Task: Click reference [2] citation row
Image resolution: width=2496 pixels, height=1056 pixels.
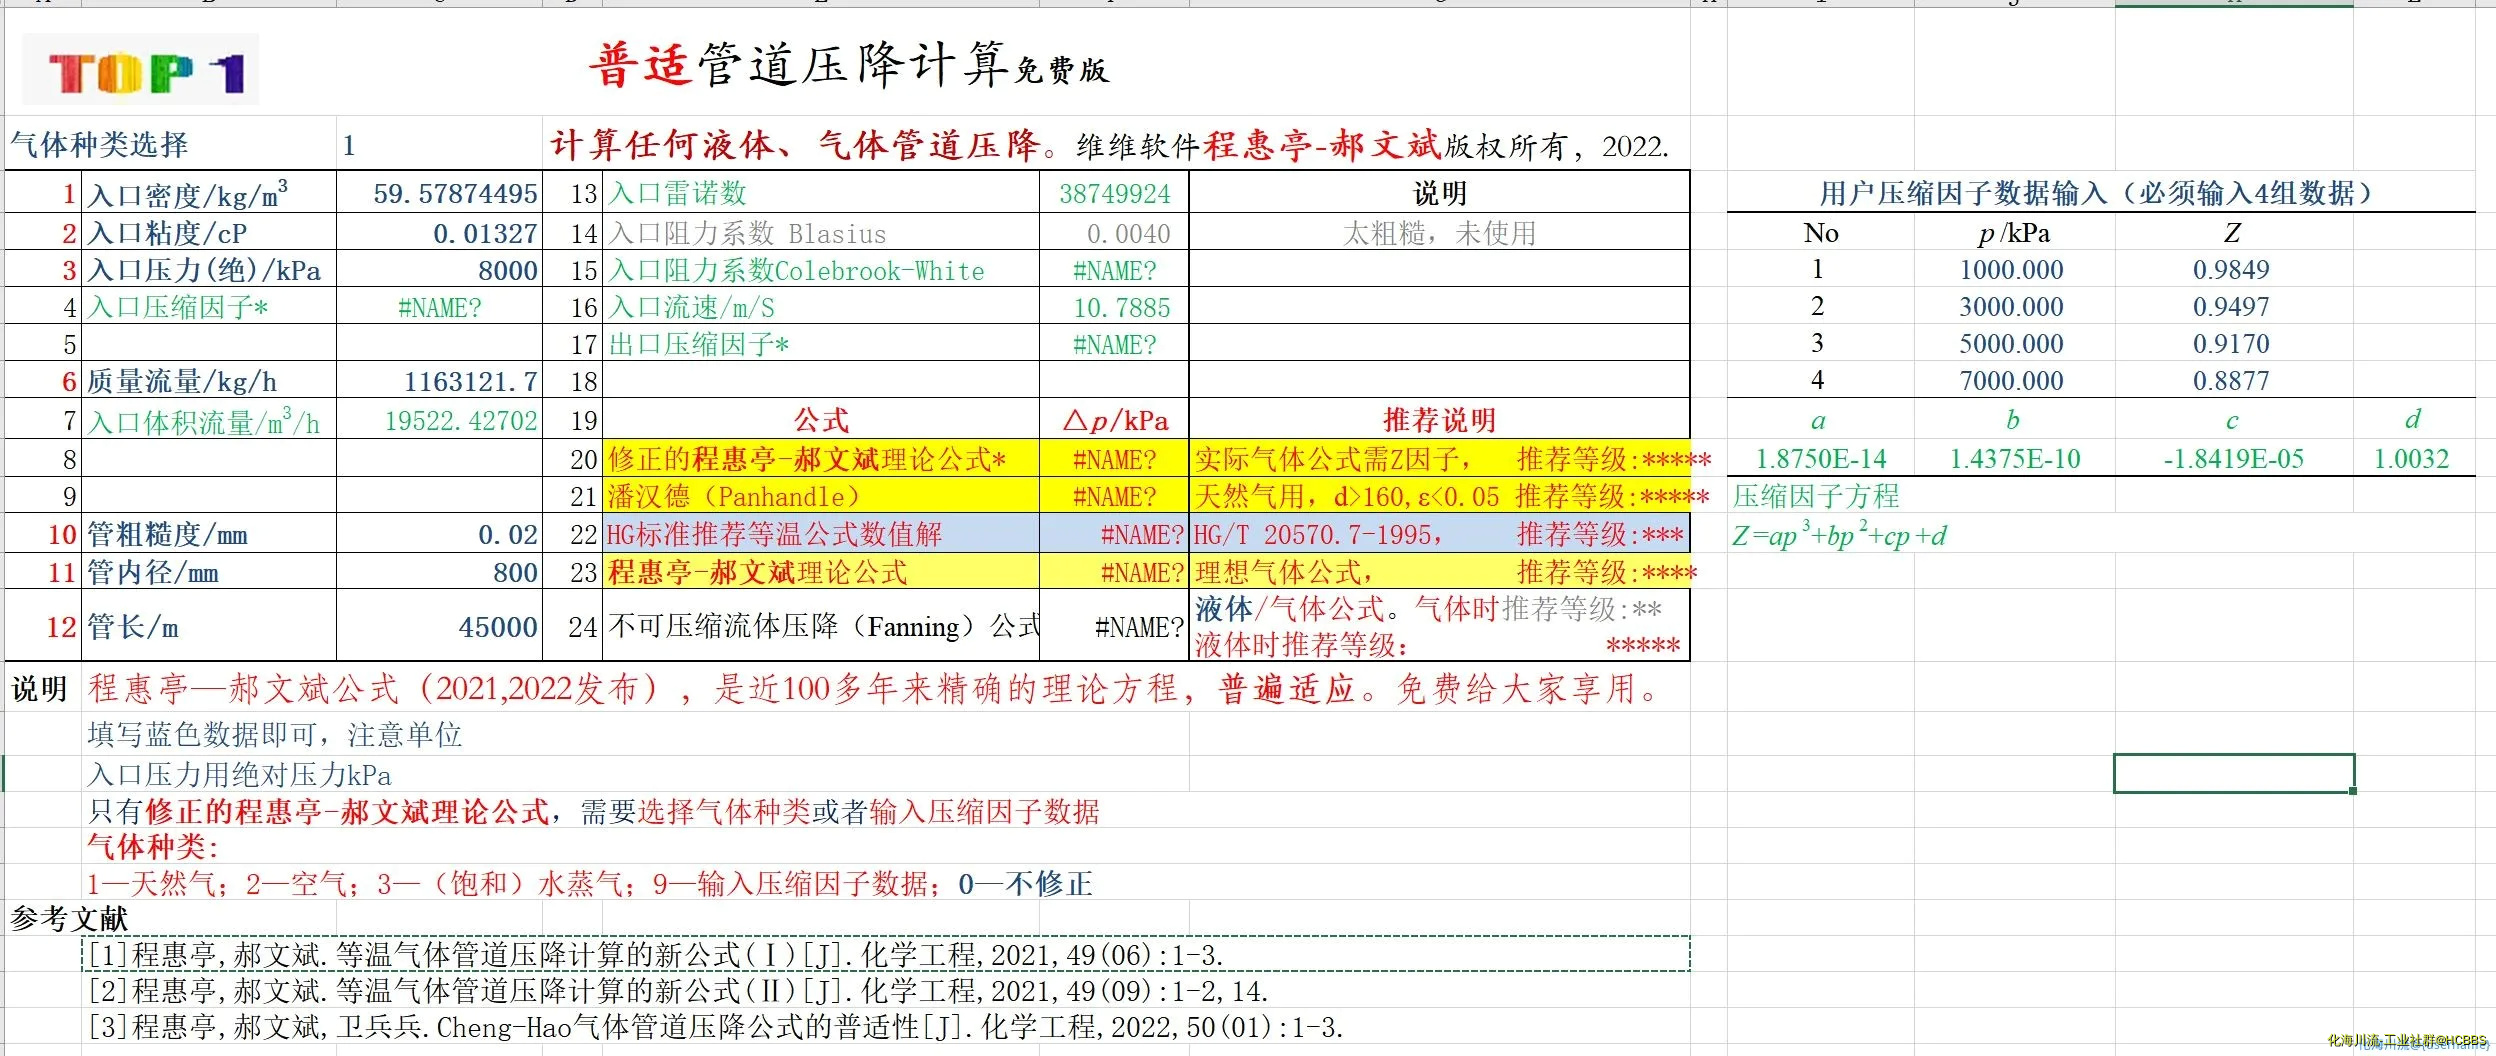Action: (x=678, y=991)
